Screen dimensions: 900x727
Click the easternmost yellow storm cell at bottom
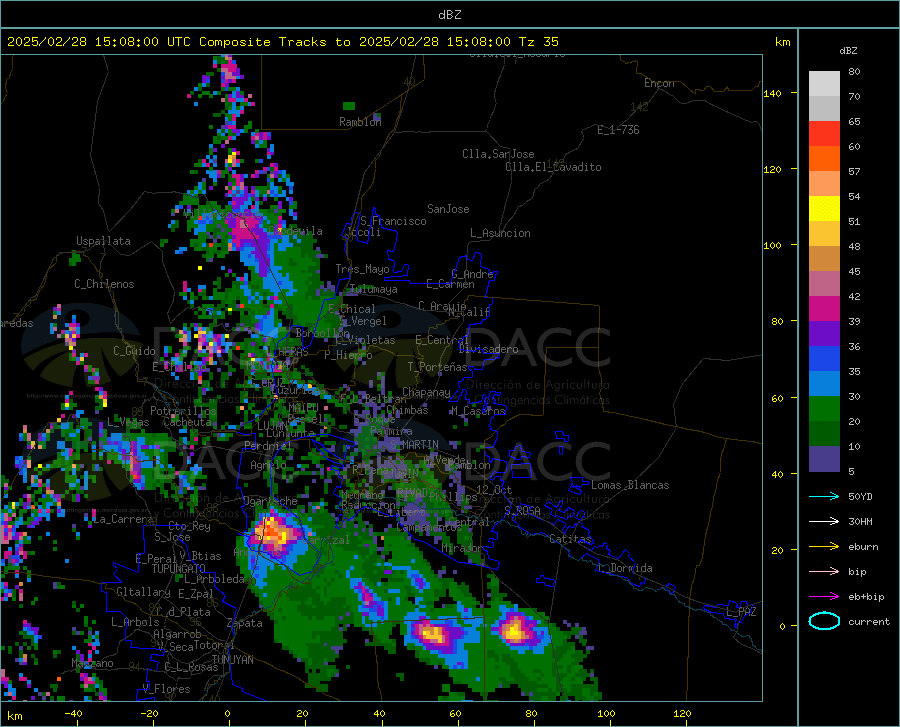coord(514,630)
